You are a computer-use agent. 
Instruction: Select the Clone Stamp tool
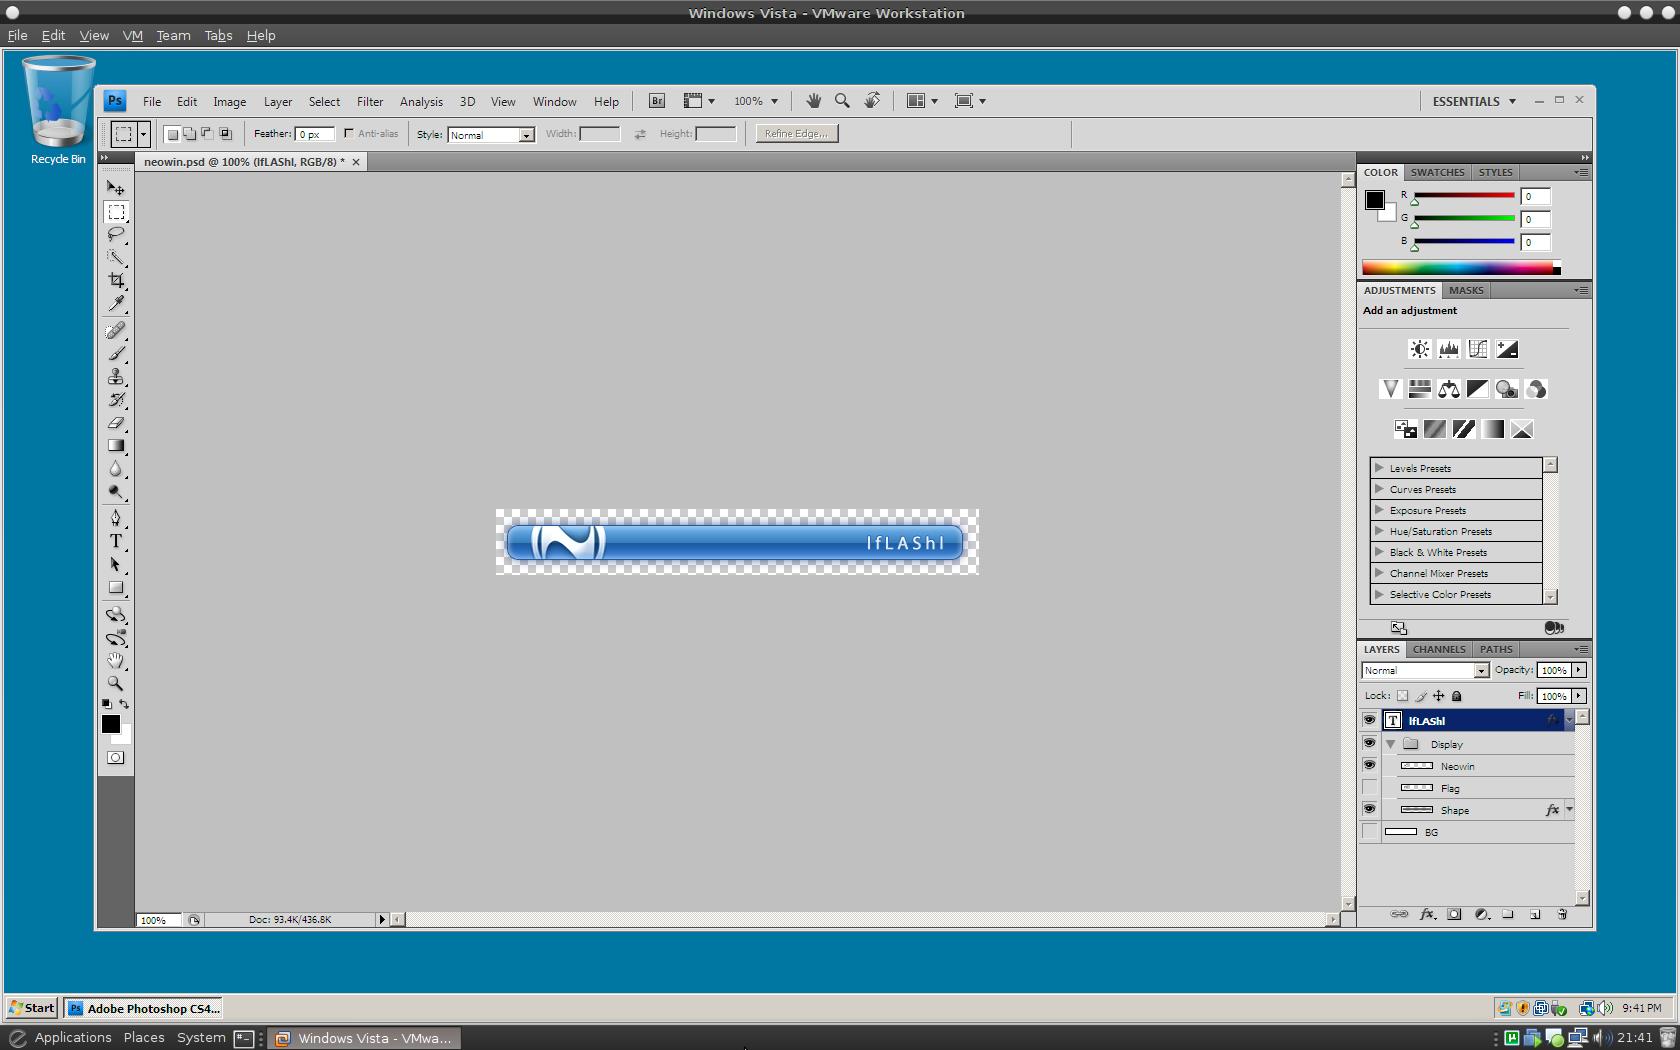pyautogui.click(x=116, y=376)
